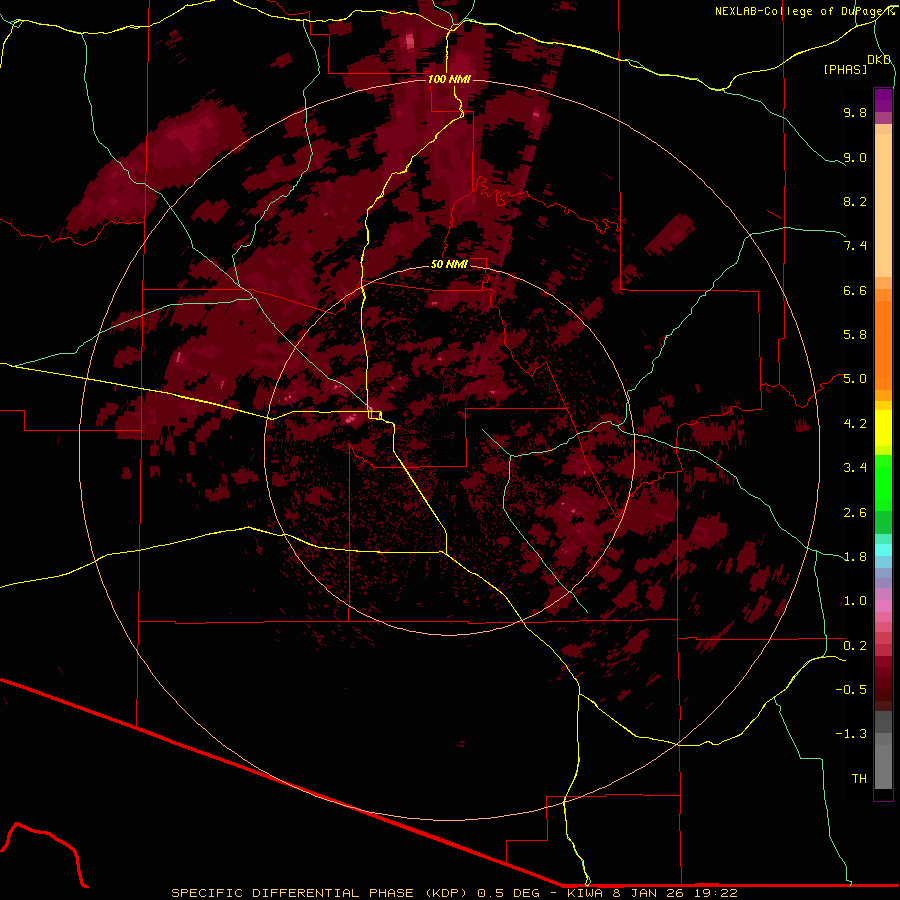Click the DKD text above the legend

(x=879, y=59)
